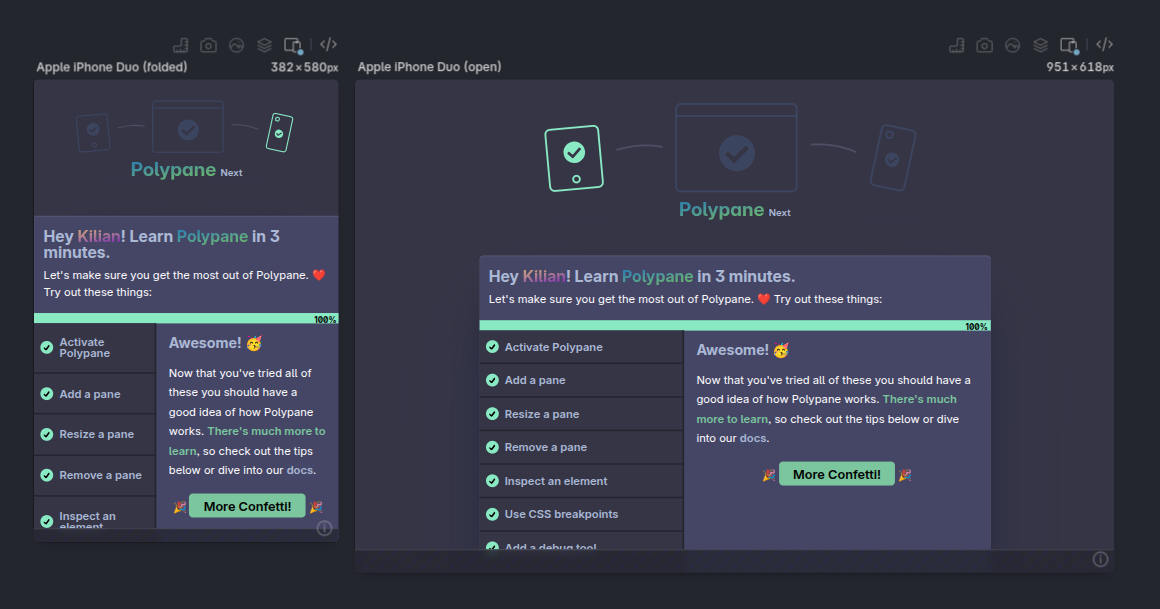Viewport: 1160px width, 609px height.
Task: Open reference image overlay on open pane
Action: point(1012,45)
